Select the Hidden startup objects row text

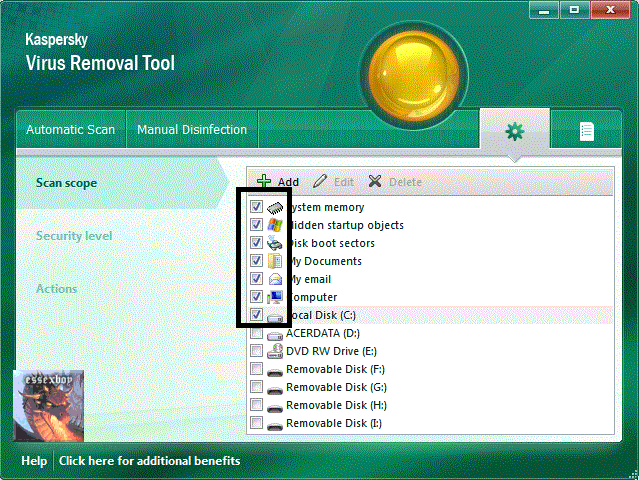click(345, 225)
